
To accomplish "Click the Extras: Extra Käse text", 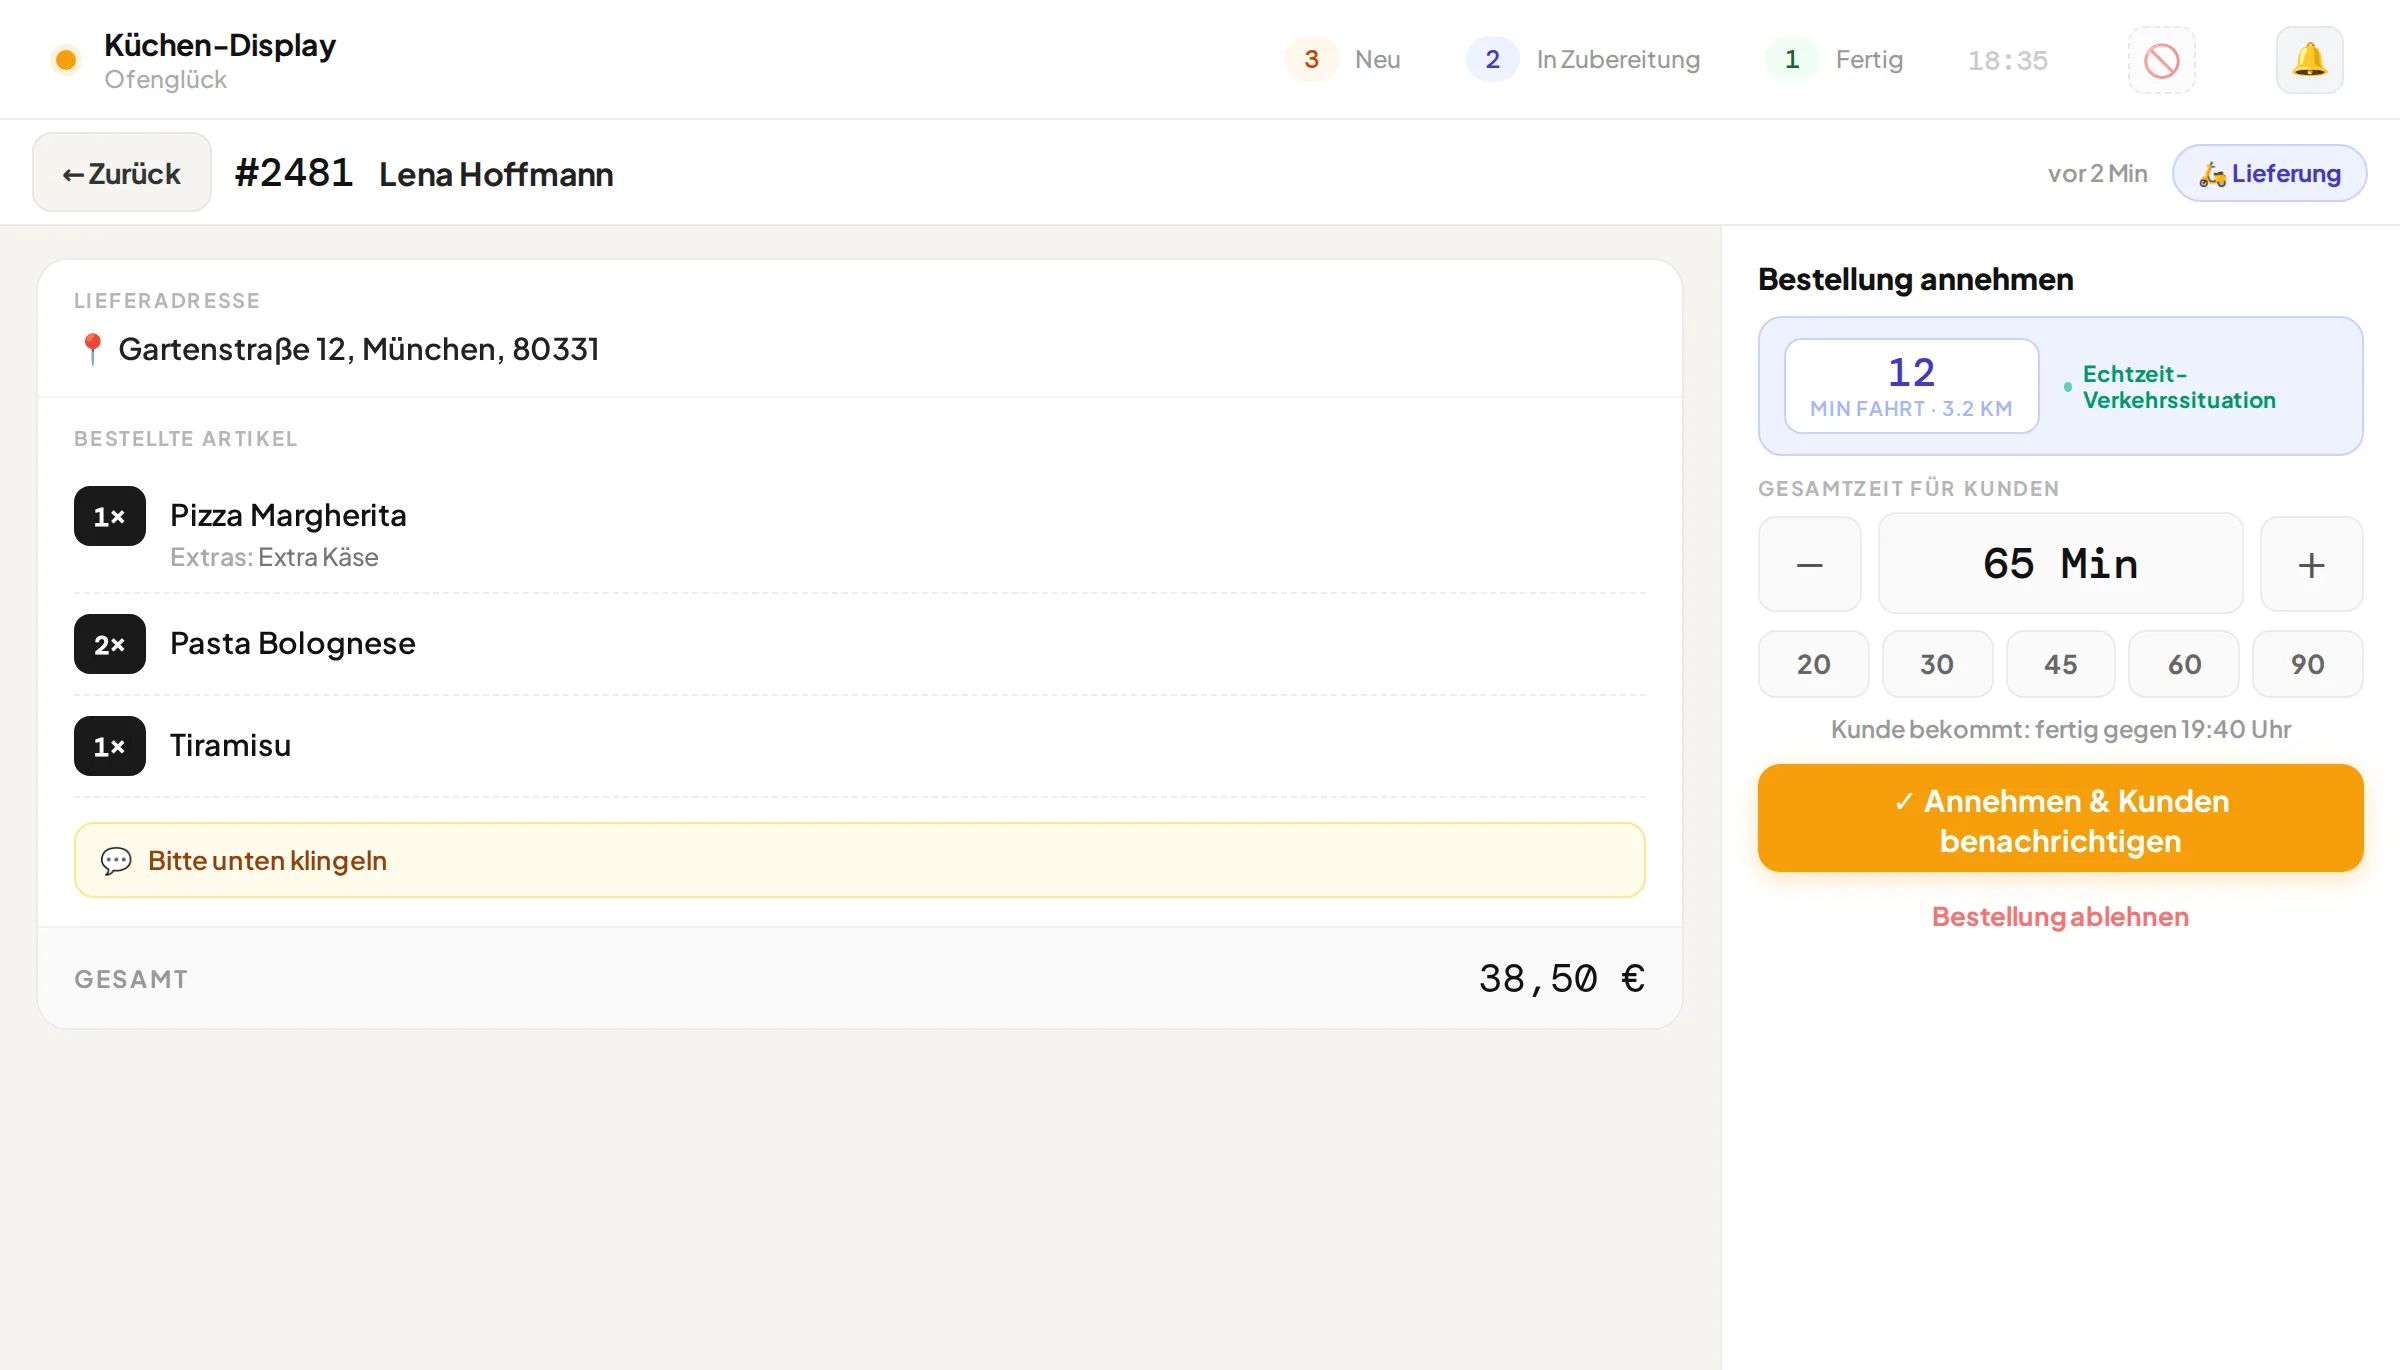I will [274, 557].
